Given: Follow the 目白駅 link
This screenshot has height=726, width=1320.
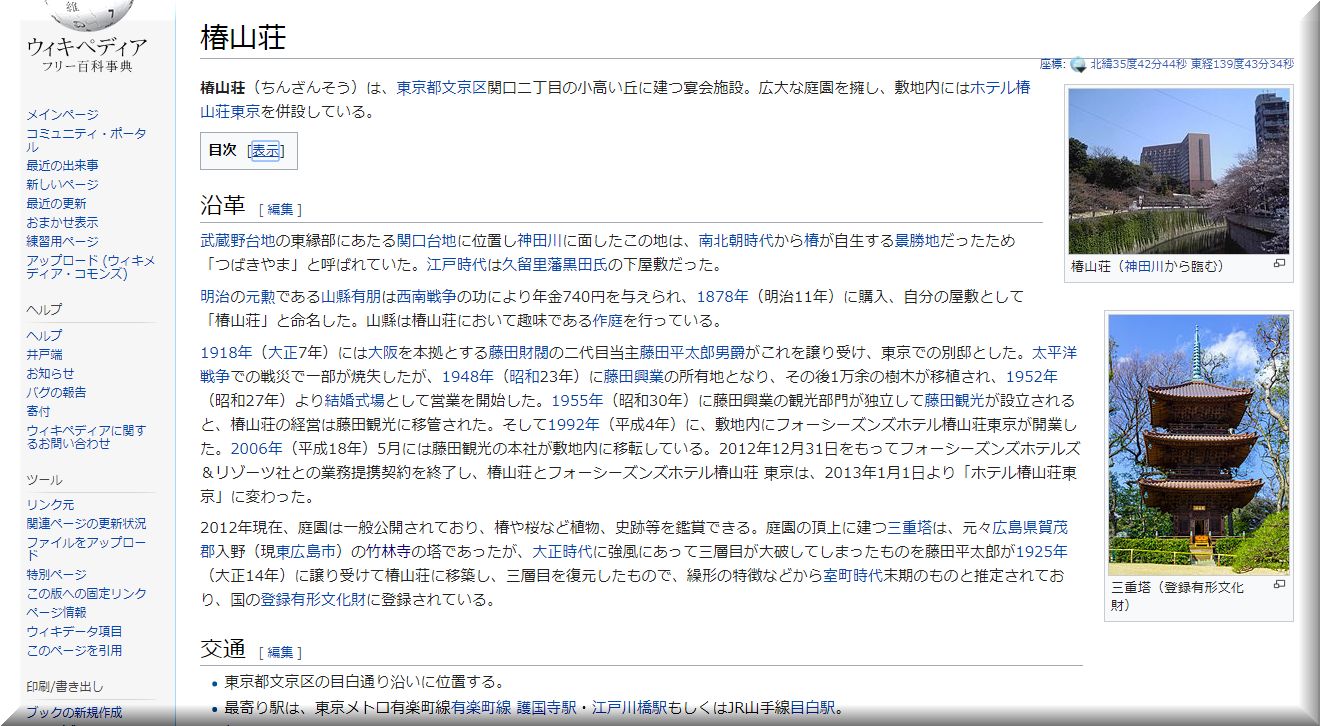Looking at the screenshot, I should 813,708.
